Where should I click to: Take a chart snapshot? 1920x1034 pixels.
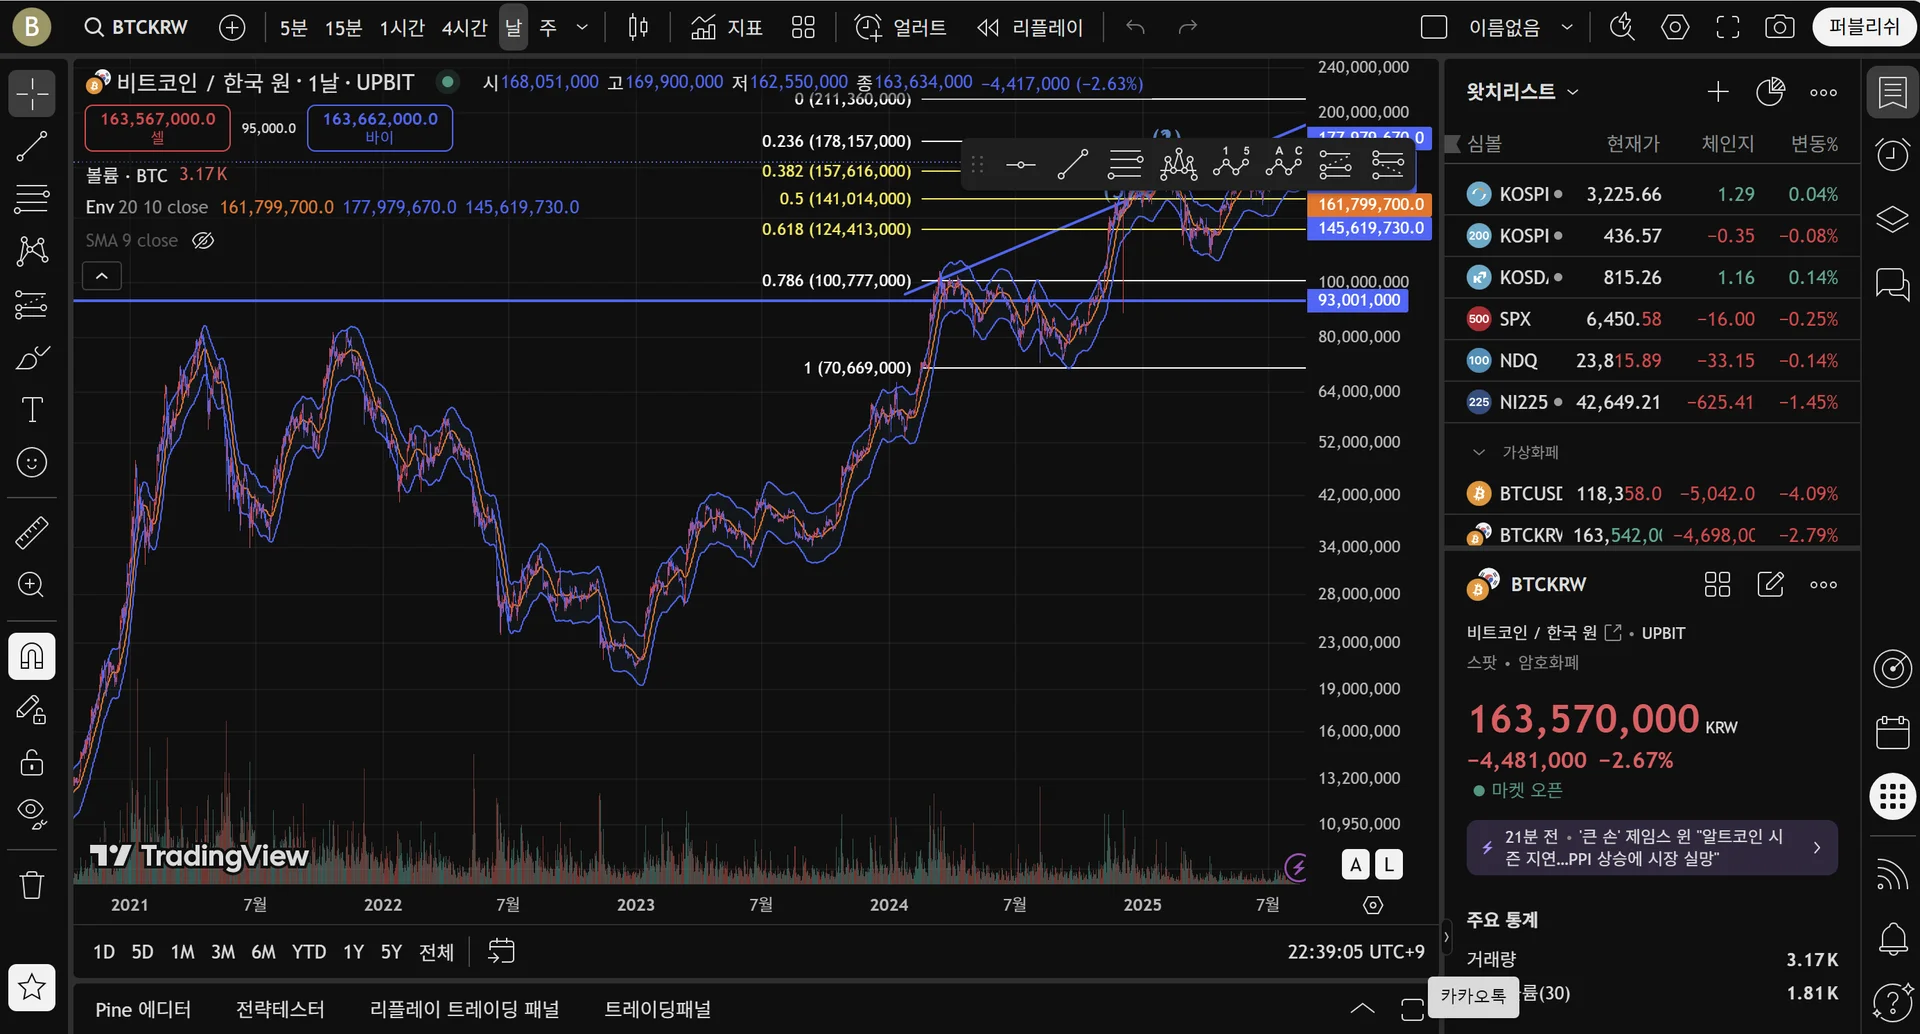tap(1780, 27)
